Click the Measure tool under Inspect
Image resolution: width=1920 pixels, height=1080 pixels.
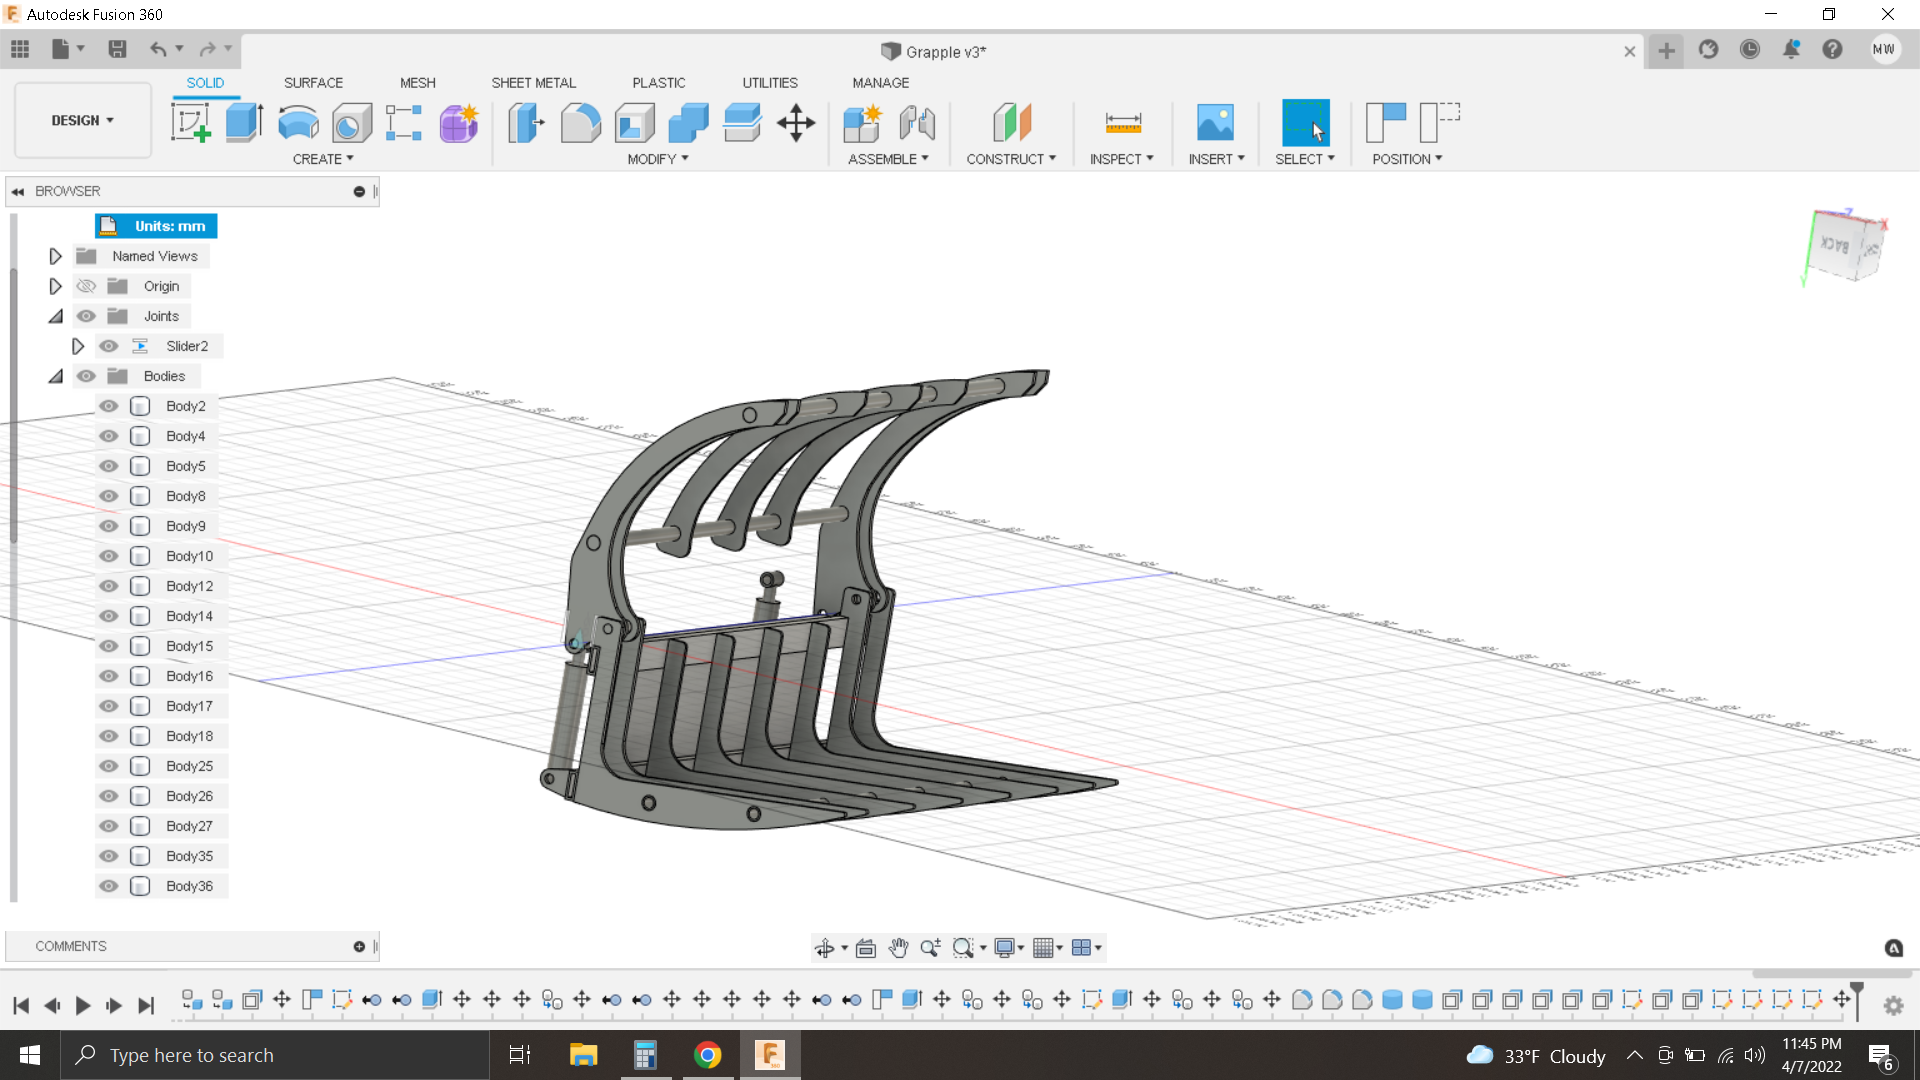click(1123, 123)
